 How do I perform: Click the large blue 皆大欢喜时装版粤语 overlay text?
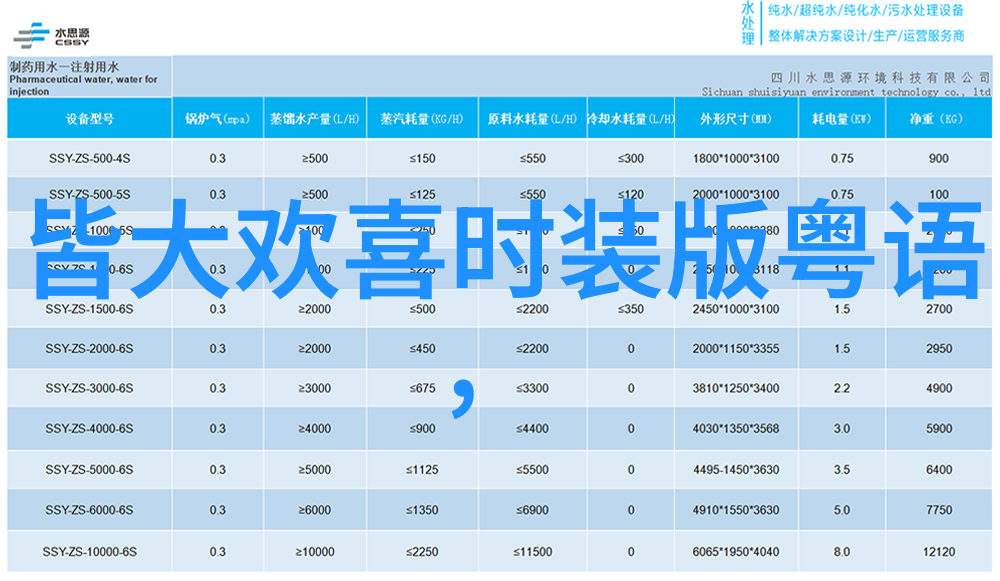[x=500, y=245]
